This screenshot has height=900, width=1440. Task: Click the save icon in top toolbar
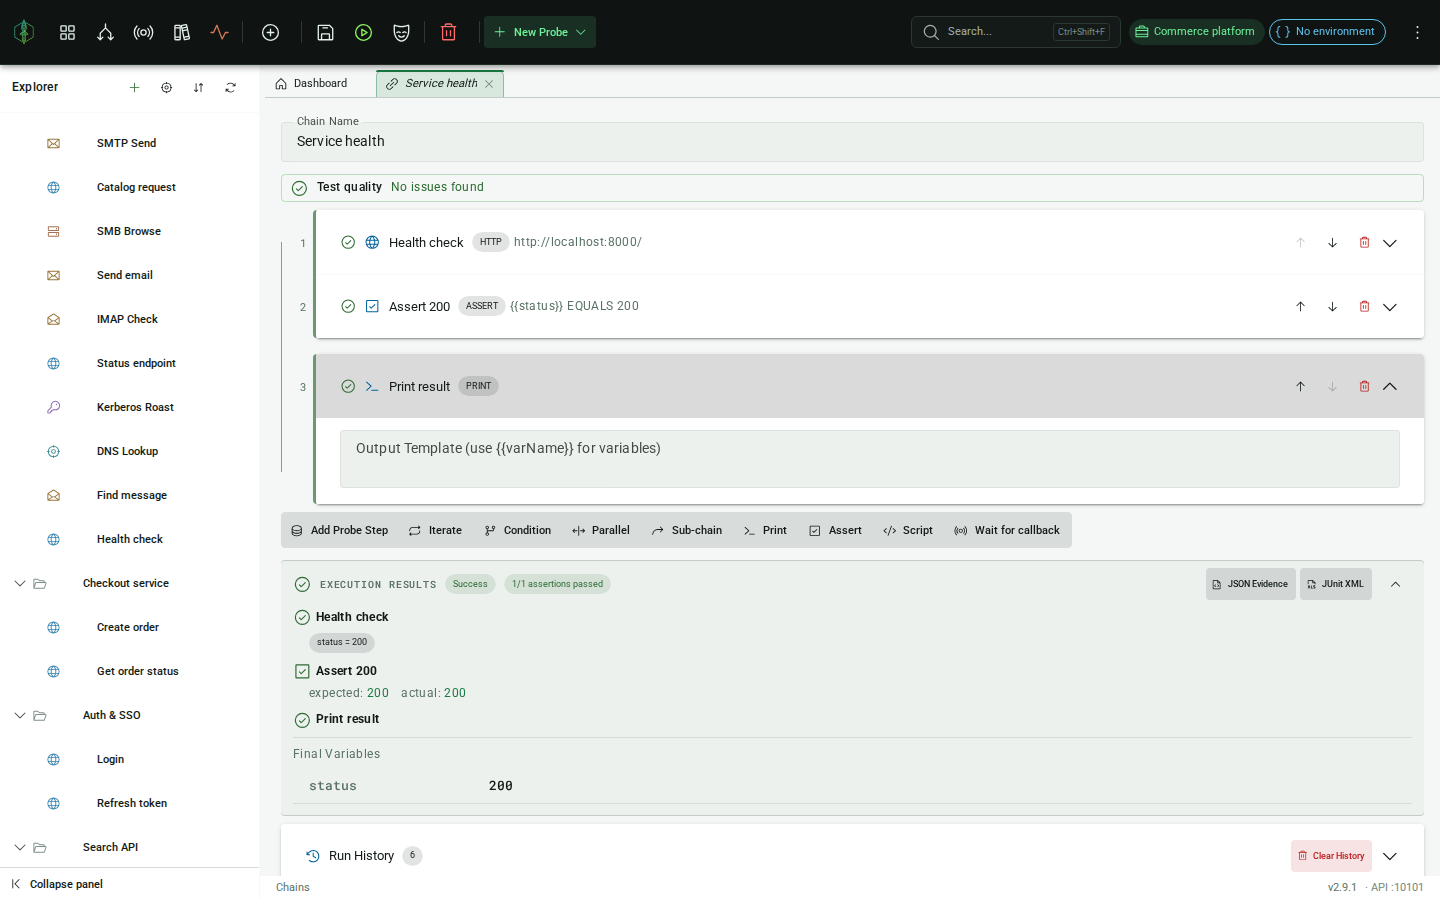point(325,32)
